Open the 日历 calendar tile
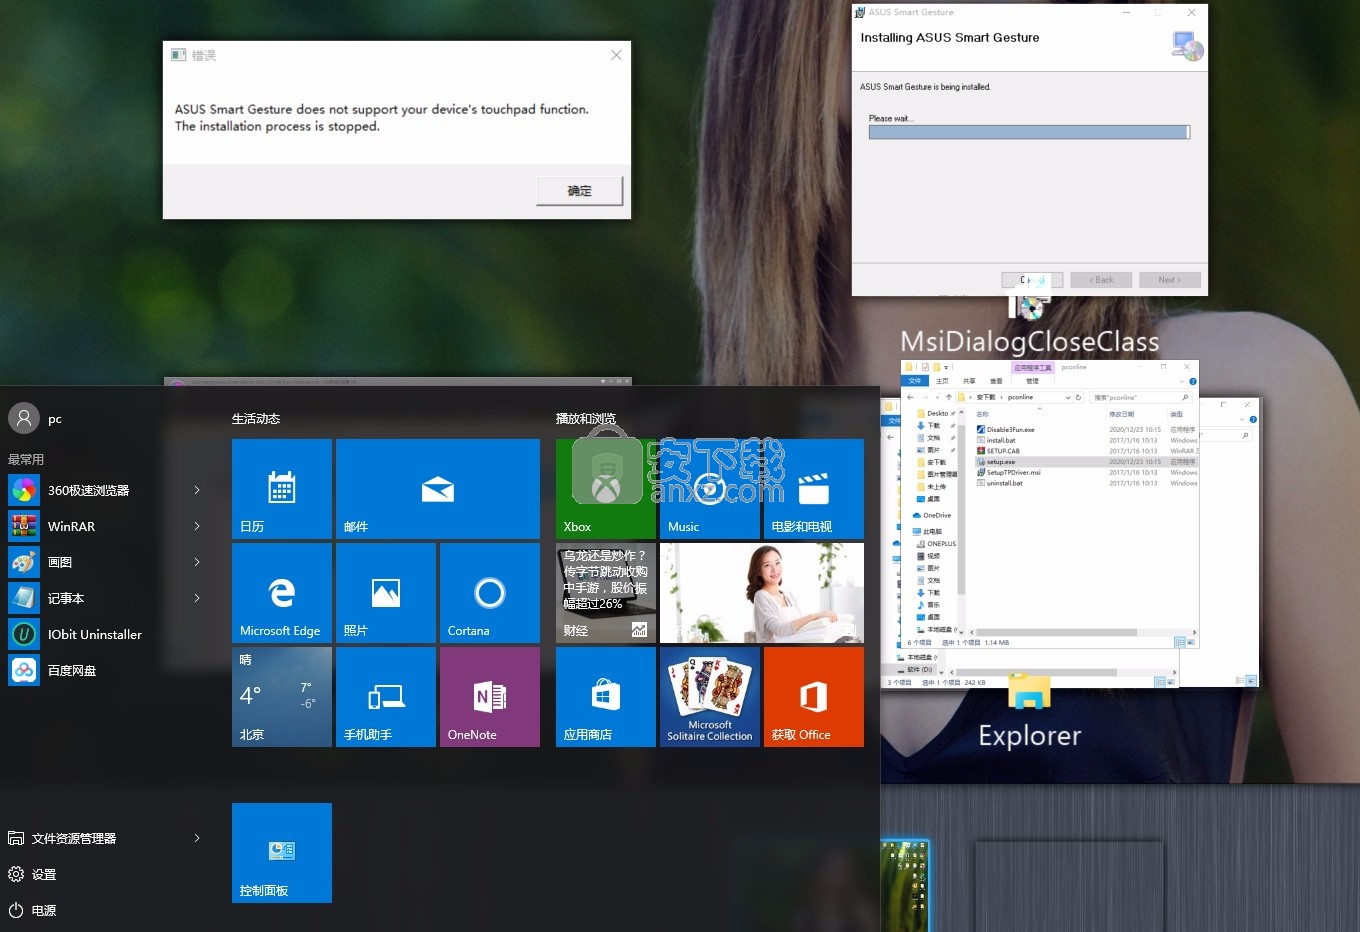1360x932 pixels. coord(282,489)
